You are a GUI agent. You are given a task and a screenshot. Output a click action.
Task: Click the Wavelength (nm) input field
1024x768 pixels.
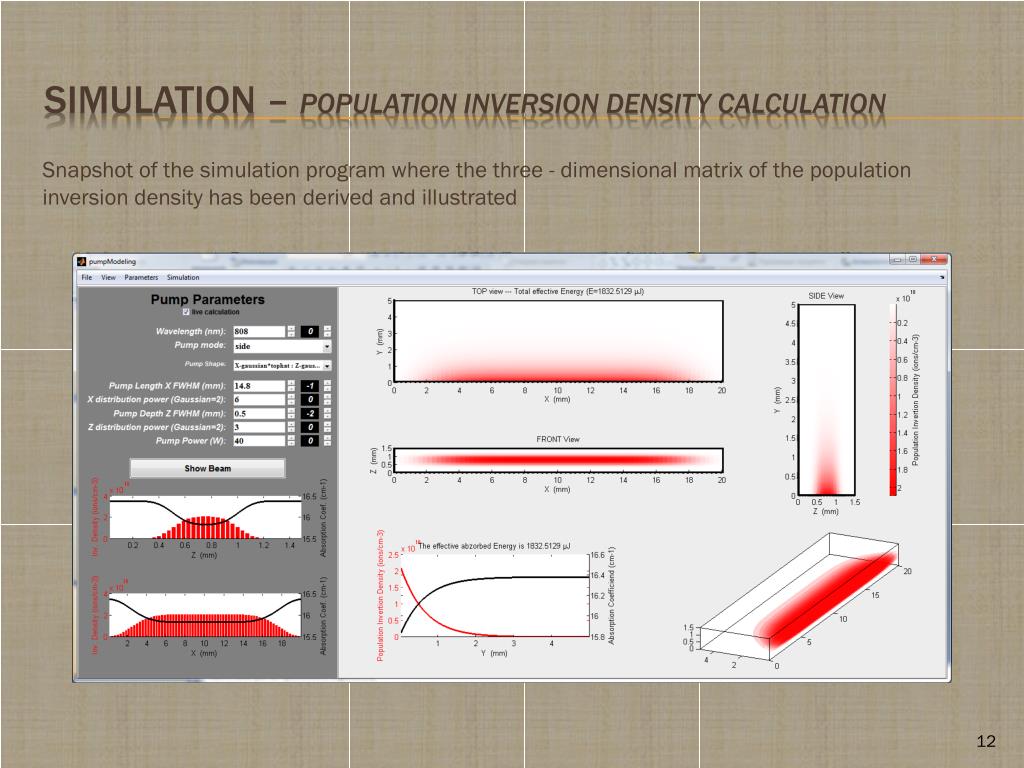[259, 331]
